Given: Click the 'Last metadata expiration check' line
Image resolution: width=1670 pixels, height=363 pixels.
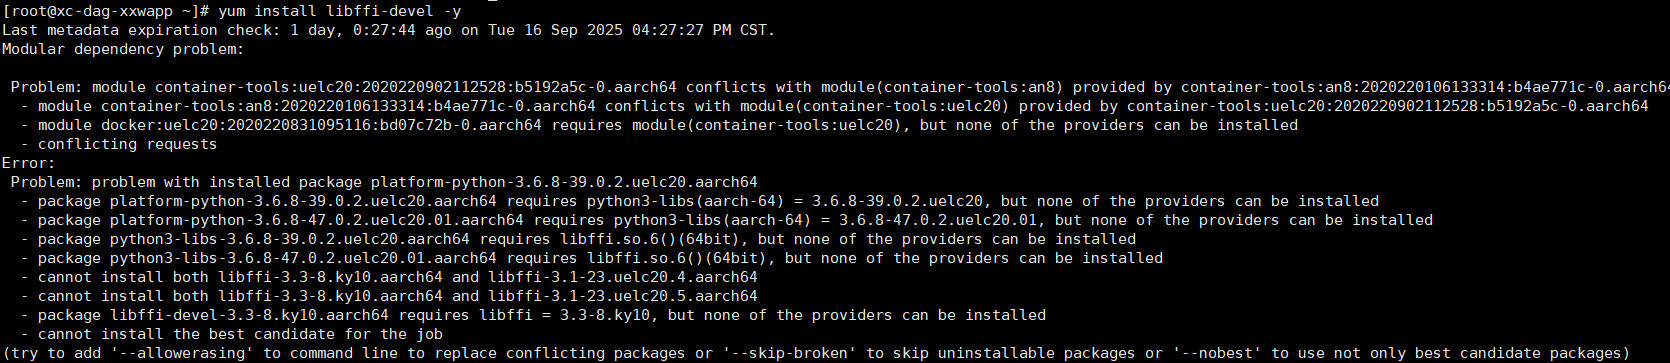Looking at the screenshot, I should (x=388, y=30).
